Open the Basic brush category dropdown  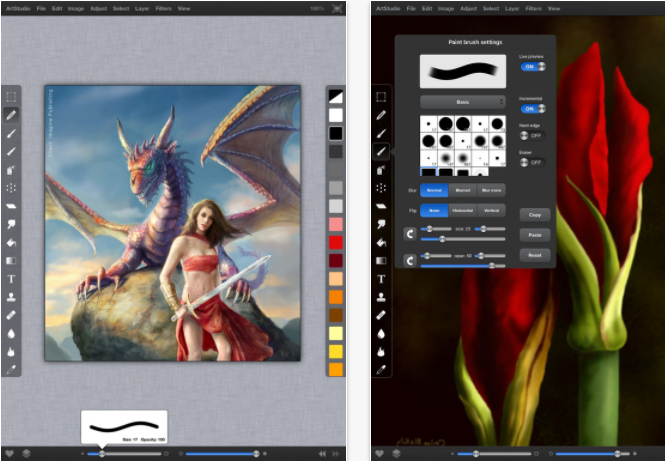coord(462,101)
